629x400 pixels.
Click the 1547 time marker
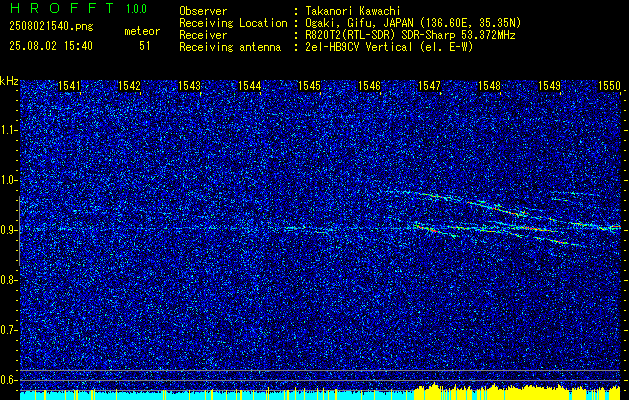pyautogui.click(x=429, y=86)
